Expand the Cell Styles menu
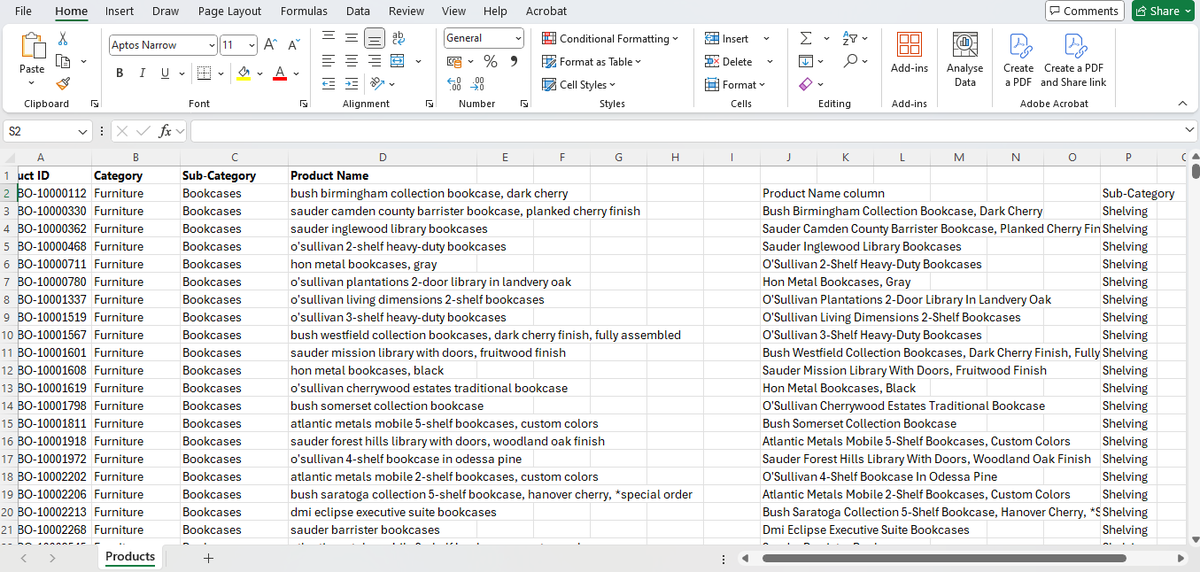The width and height of the screenshot is (1200, 572). coord(579,85)
